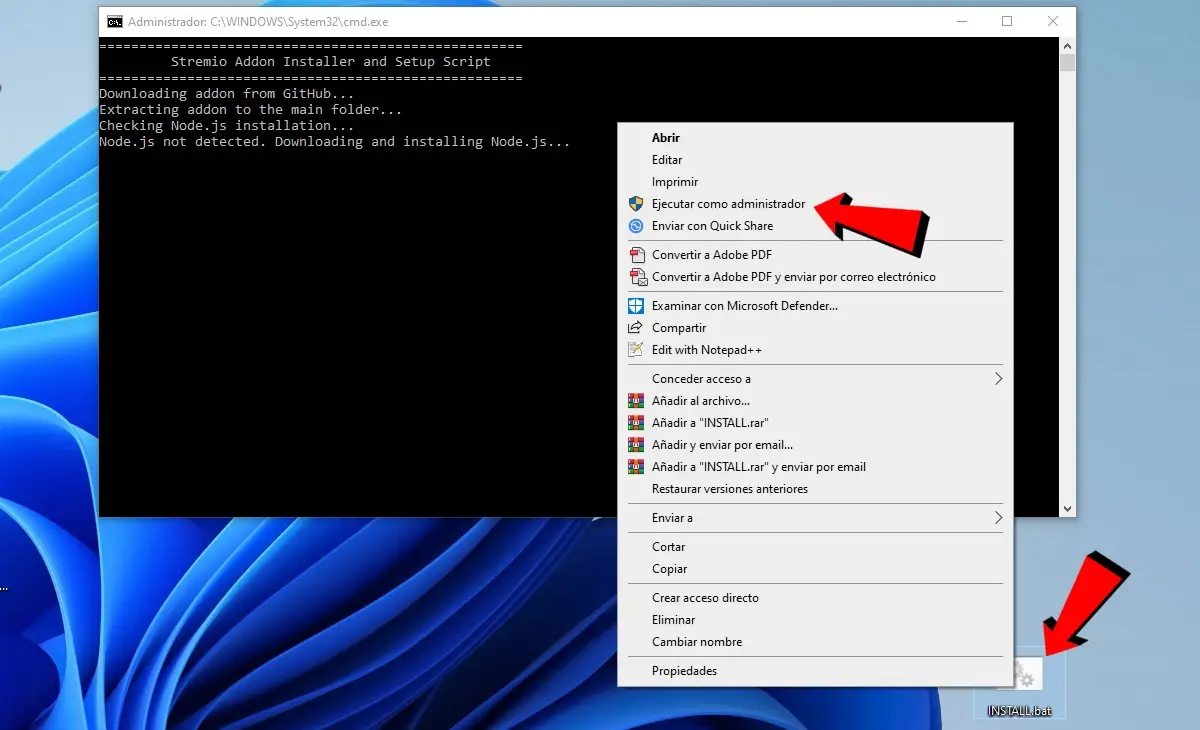The image size is (1200, 730).
Task: Select Cambiar nombre to rename the file
Action: (x=697, y=642)
